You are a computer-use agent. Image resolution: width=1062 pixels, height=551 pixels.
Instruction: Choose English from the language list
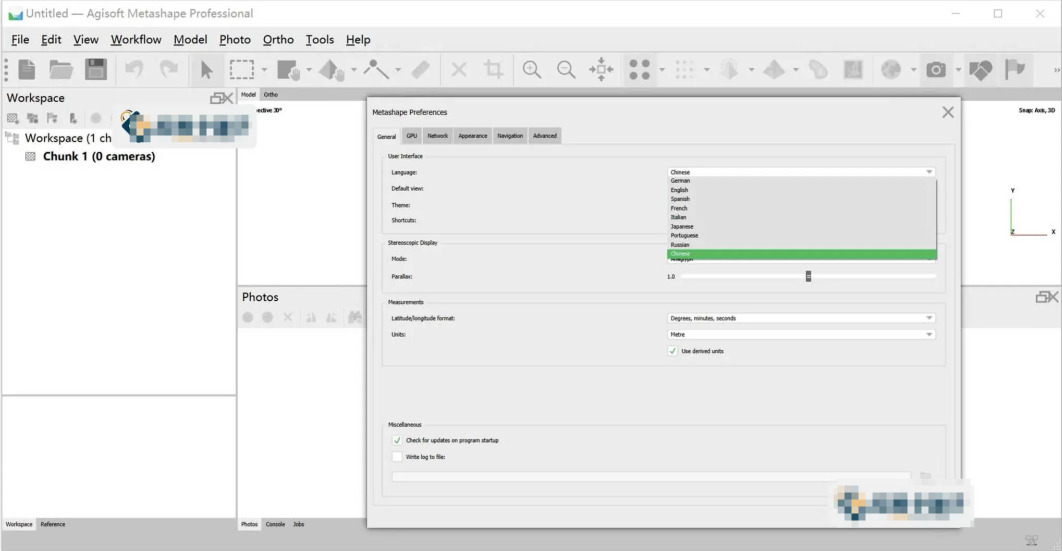click(x=679, y=190)
